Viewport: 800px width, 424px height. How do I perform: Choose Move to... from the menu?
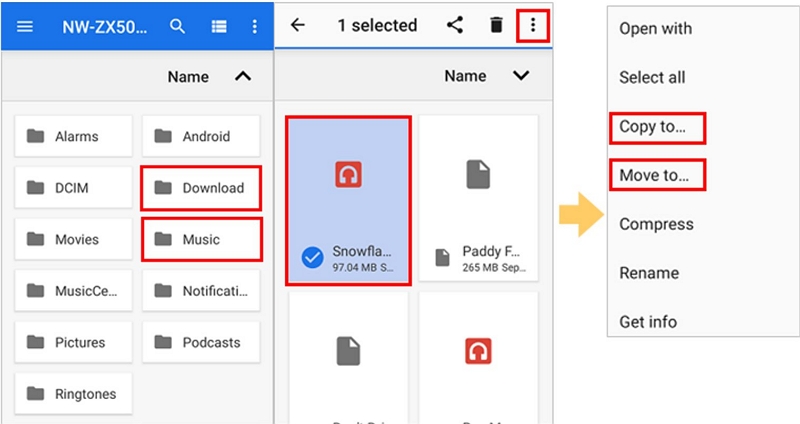click(x=655, y=176)
